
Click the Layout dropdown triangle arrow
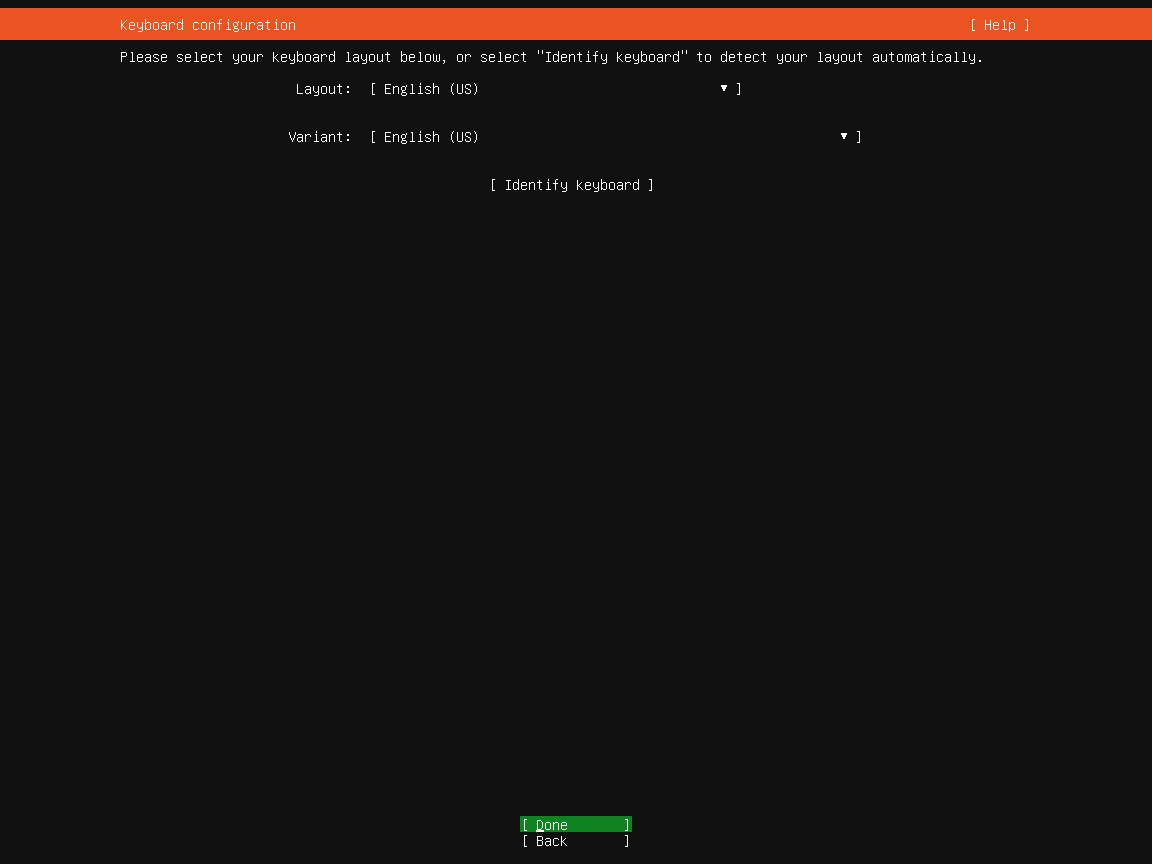[x=724, y=89]
